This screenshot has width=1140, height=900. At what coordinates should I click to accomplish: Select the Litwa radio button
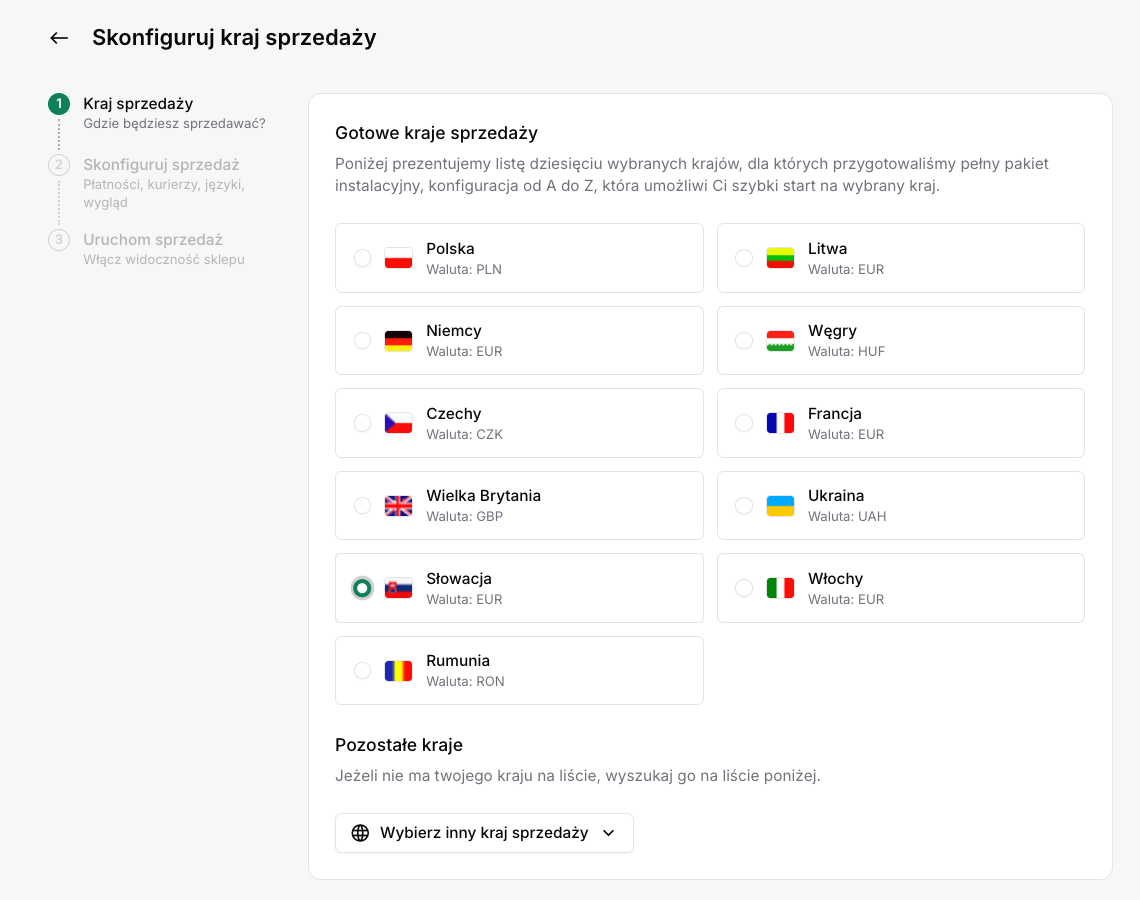[x=744, y=258]
